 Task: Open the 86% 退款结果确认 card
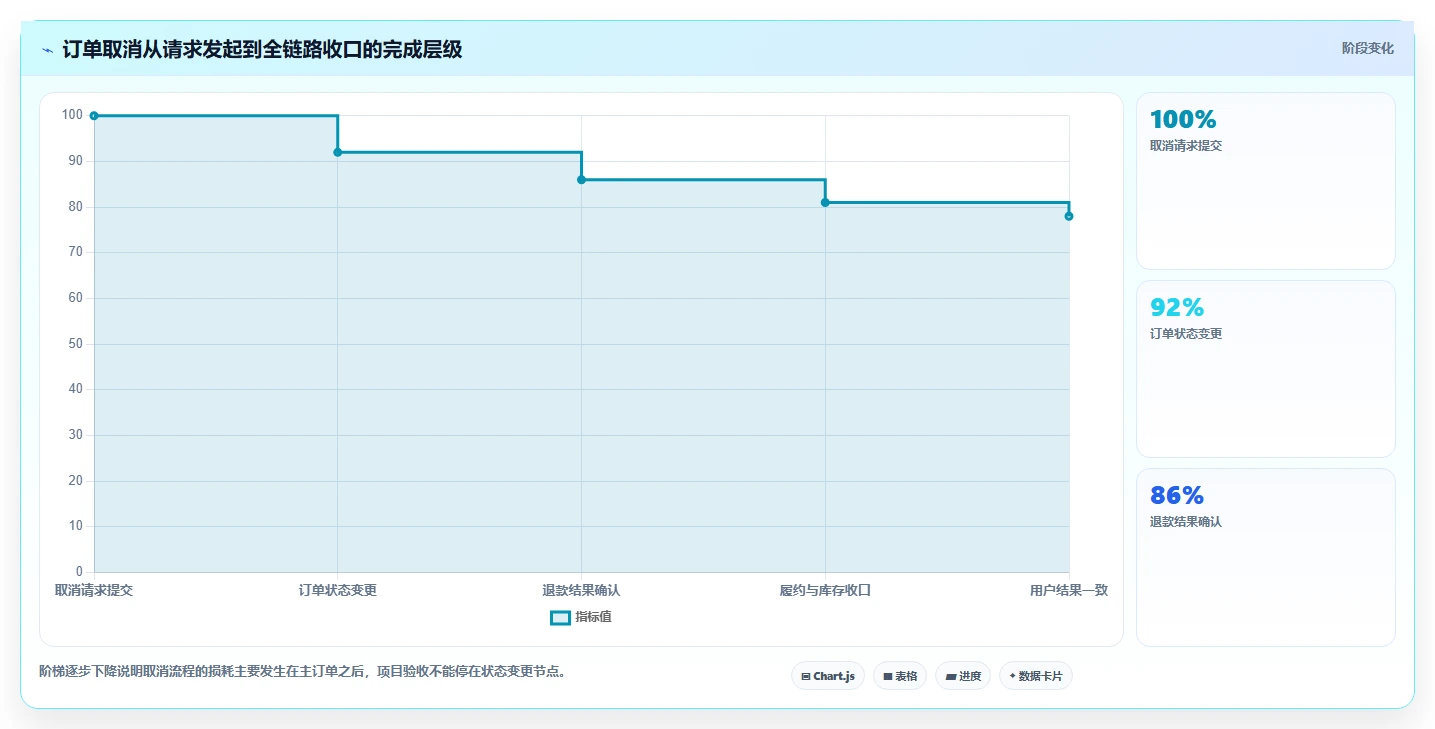(x=1265, y=557)
